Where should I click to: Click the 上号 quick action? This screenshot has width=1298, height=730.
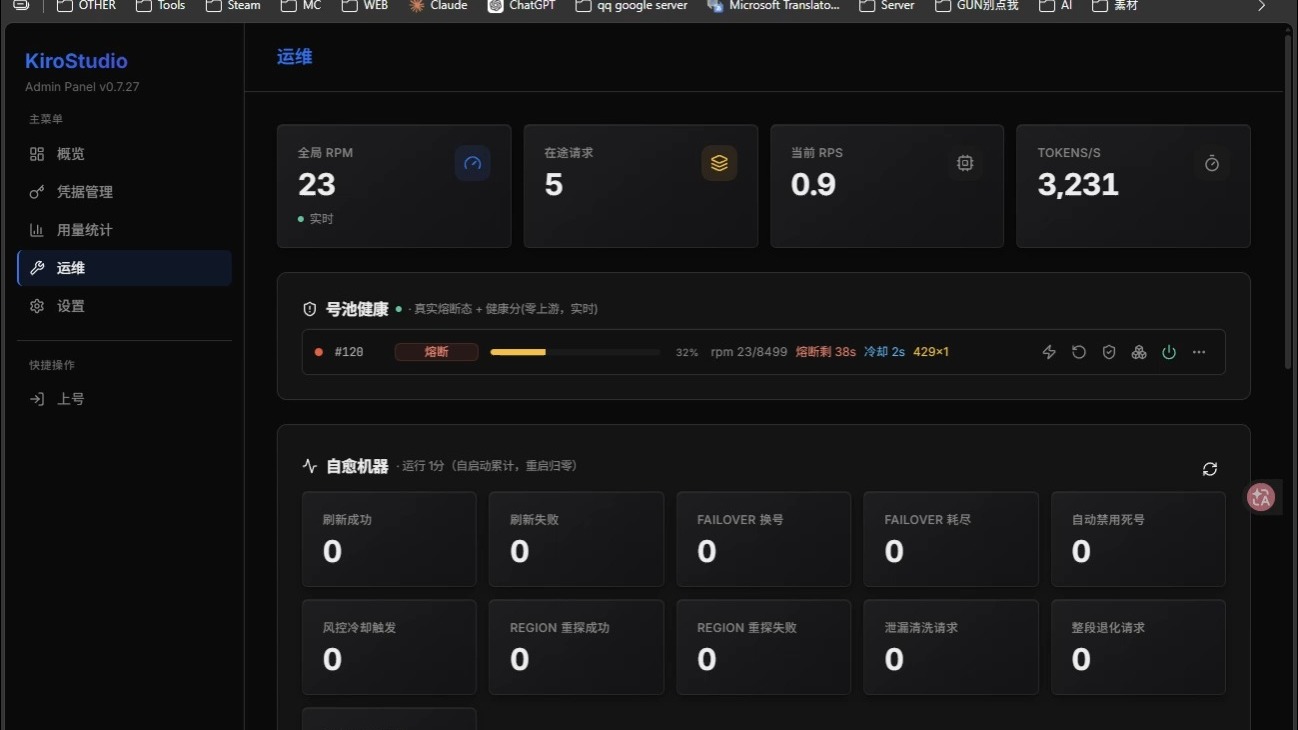point(124,399)
